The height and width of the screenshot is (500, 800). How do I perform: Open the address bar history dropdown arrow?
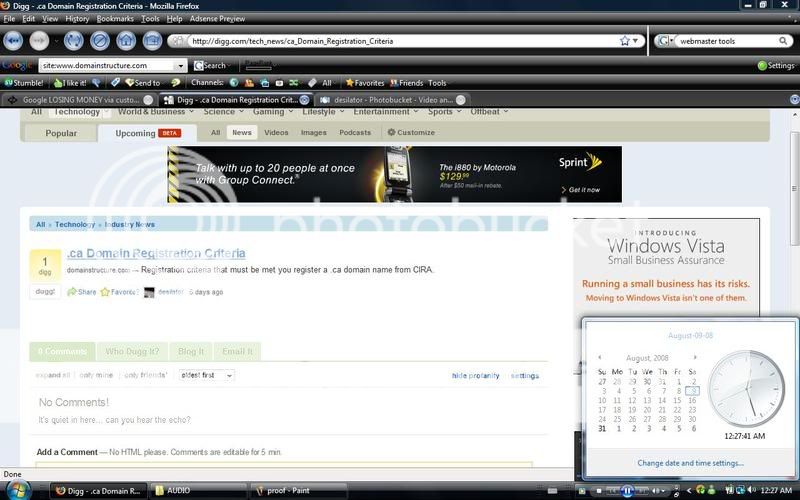pos(636,41)
